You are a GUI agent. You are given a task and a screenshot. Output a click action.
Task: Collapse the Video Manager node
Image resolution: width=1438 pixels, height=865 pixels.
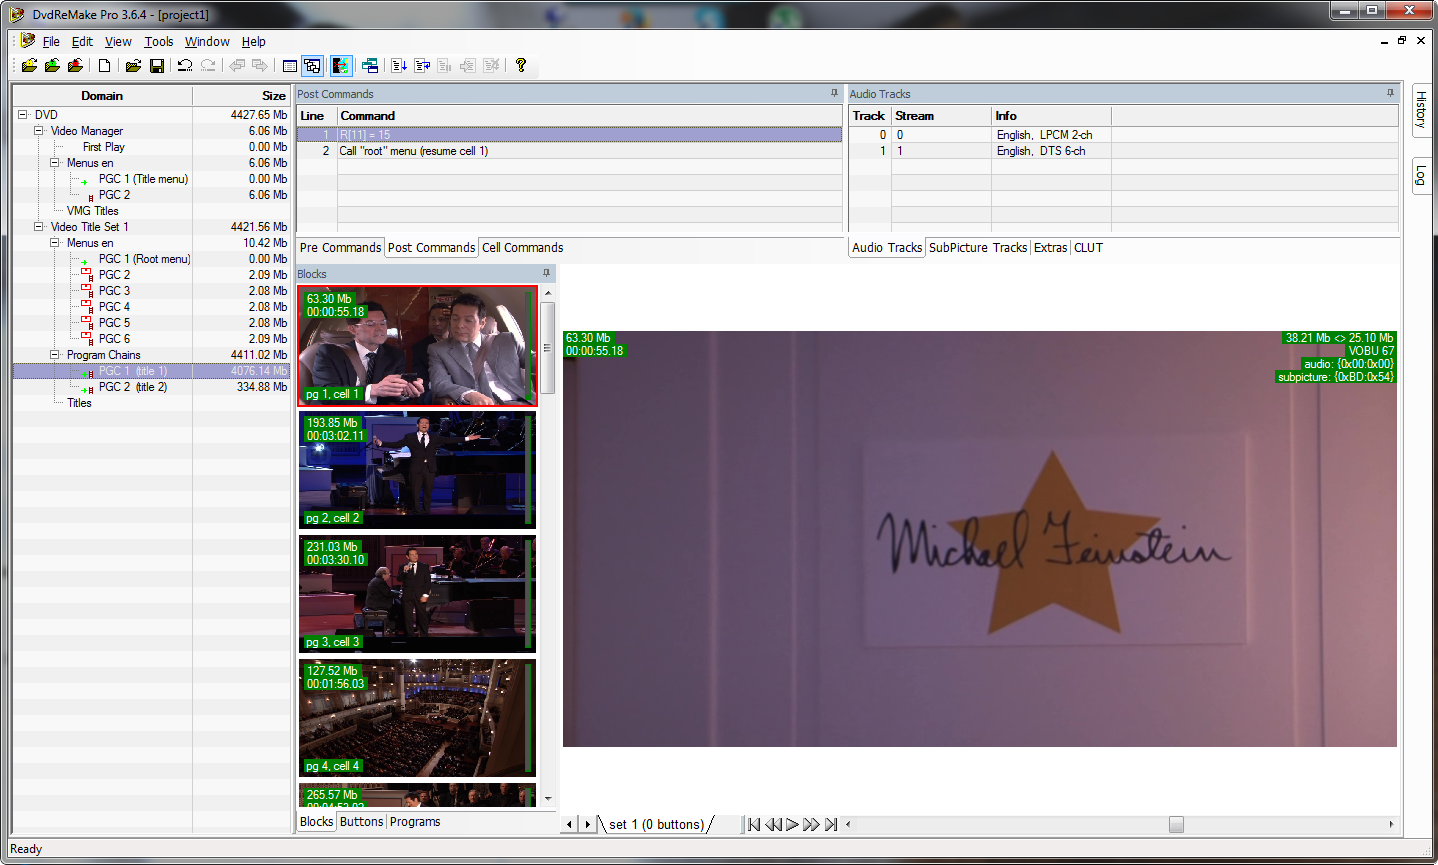39,131
